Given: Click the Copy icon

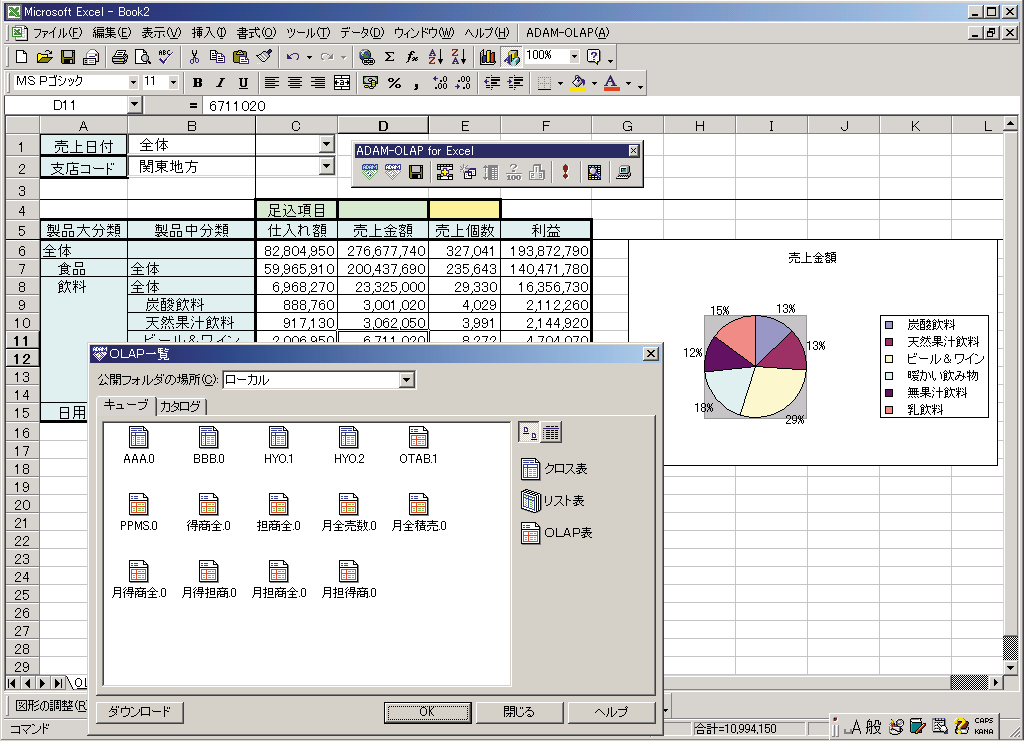Looking at the screenshot, I should [x=217, y=57].
